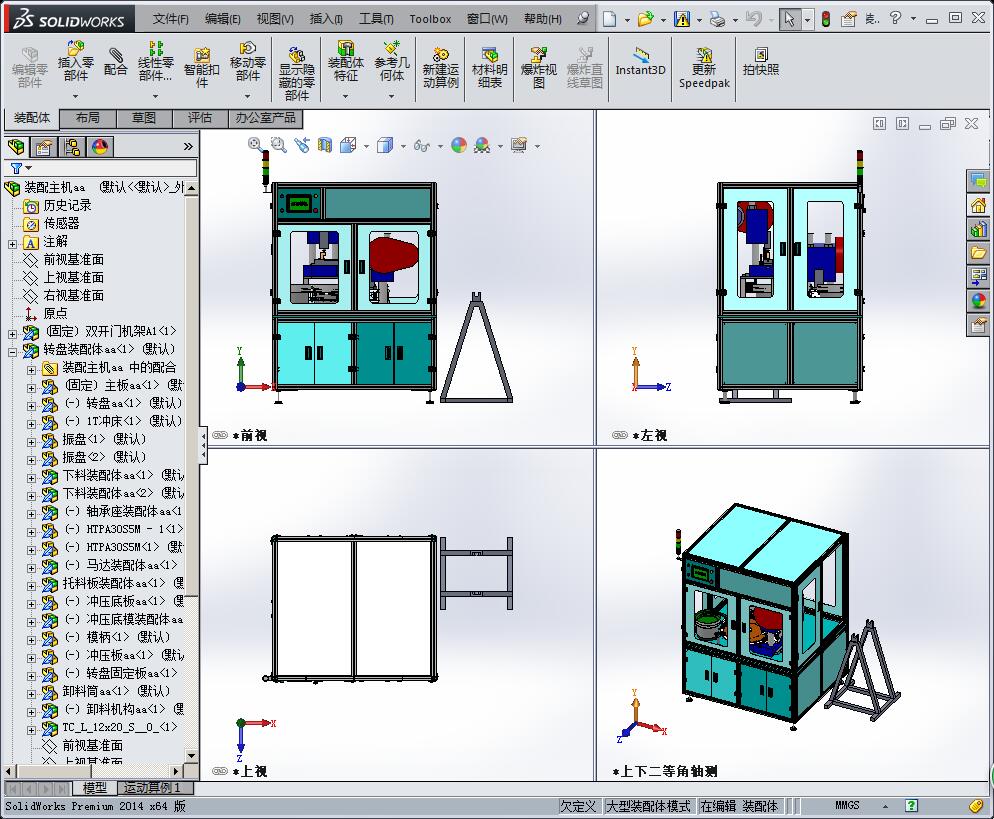Click the Smart Fasteners (智能扣件) icon
The height and width of the screenshot is (819, 994).
tap(202, 67)
